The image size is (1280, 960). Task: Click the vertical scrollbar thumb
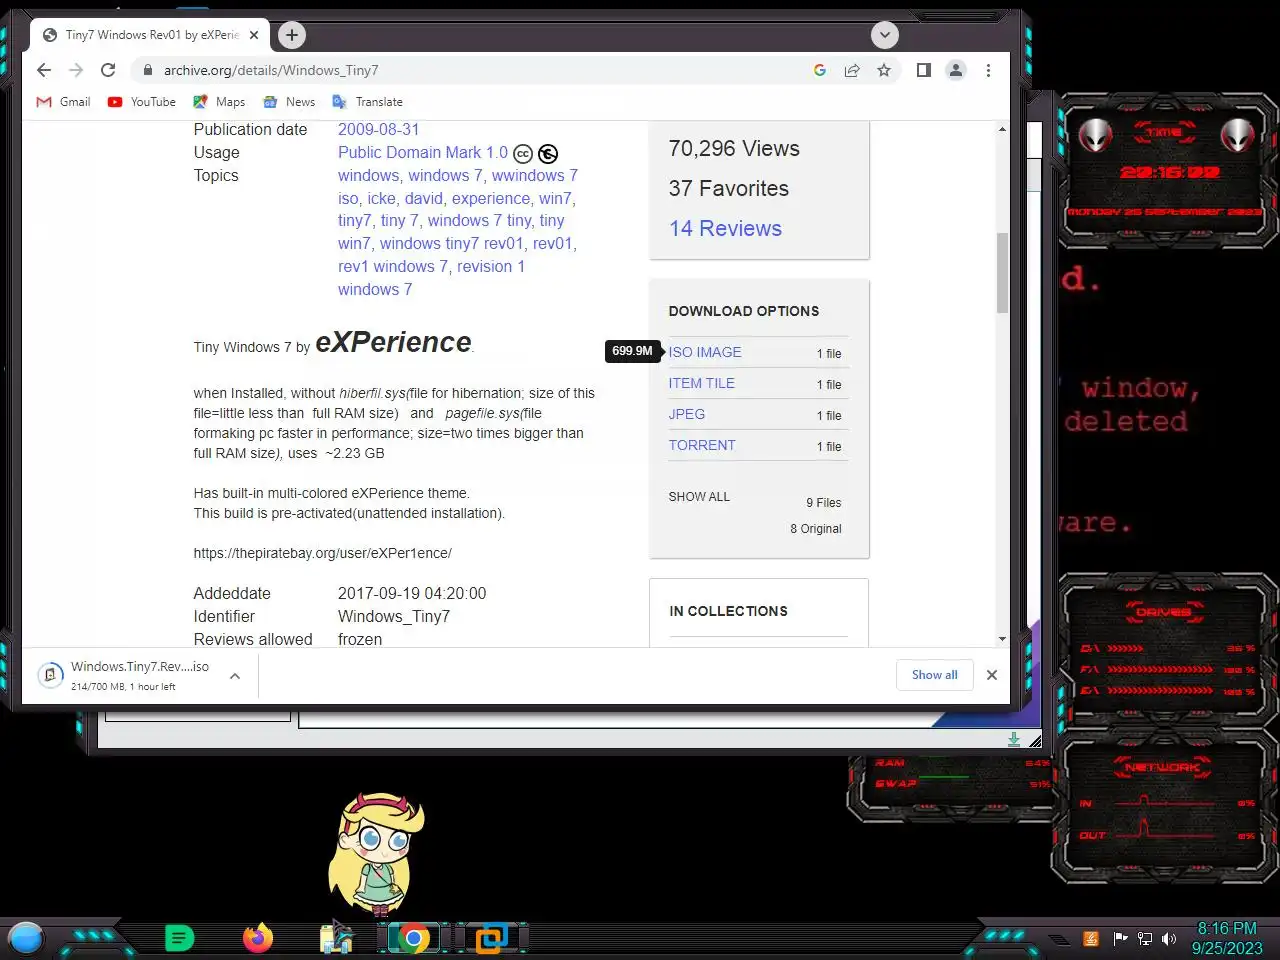pyautogui.click(x=1002, y=273)
